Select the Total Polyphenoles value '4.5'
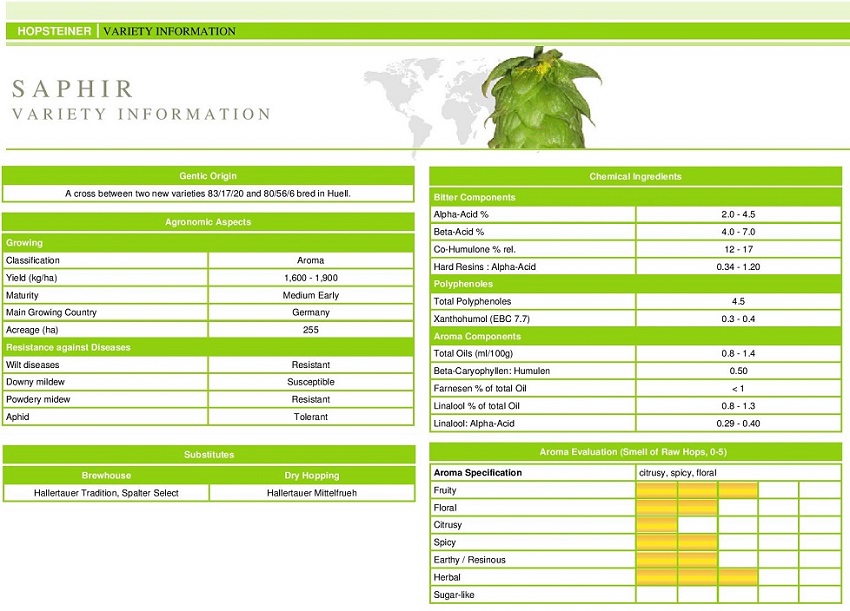850x611 pixels. 738,301
